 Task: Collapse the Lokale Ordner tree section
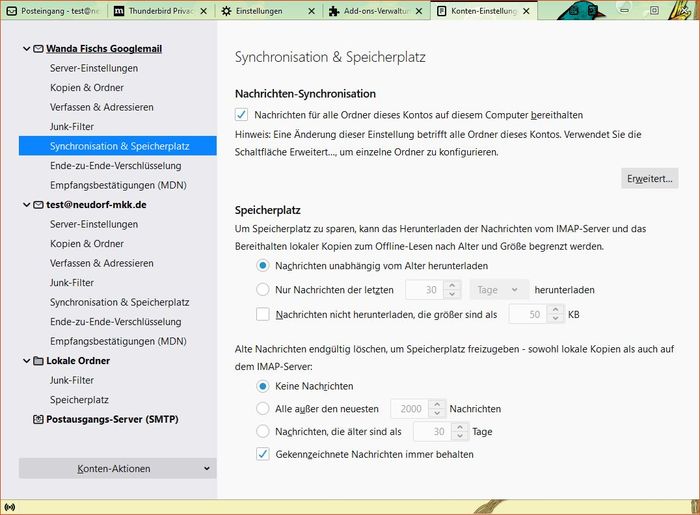(26, 361)
